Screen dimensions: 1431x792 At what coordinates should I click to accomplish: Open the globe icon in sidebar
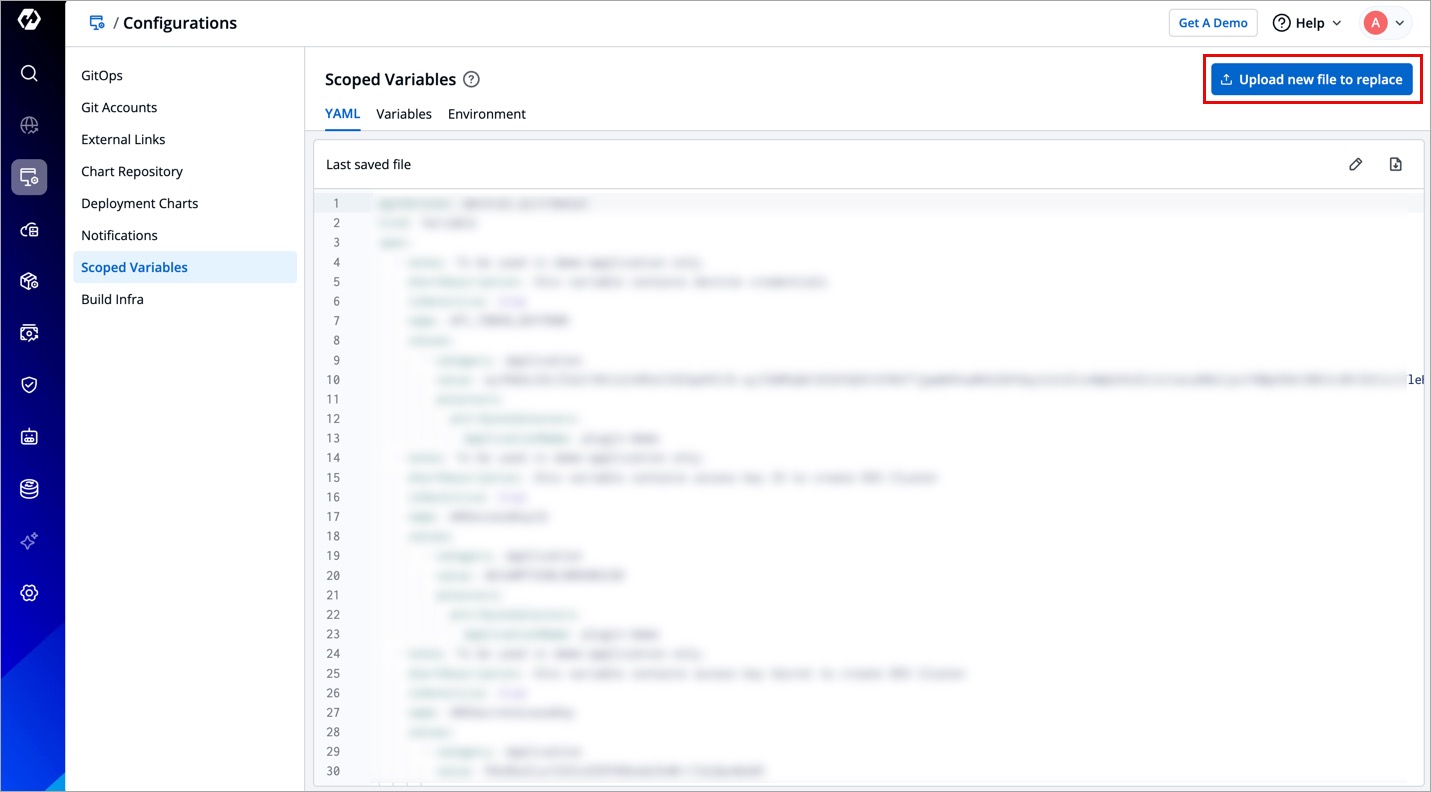(x=29, y=125)
